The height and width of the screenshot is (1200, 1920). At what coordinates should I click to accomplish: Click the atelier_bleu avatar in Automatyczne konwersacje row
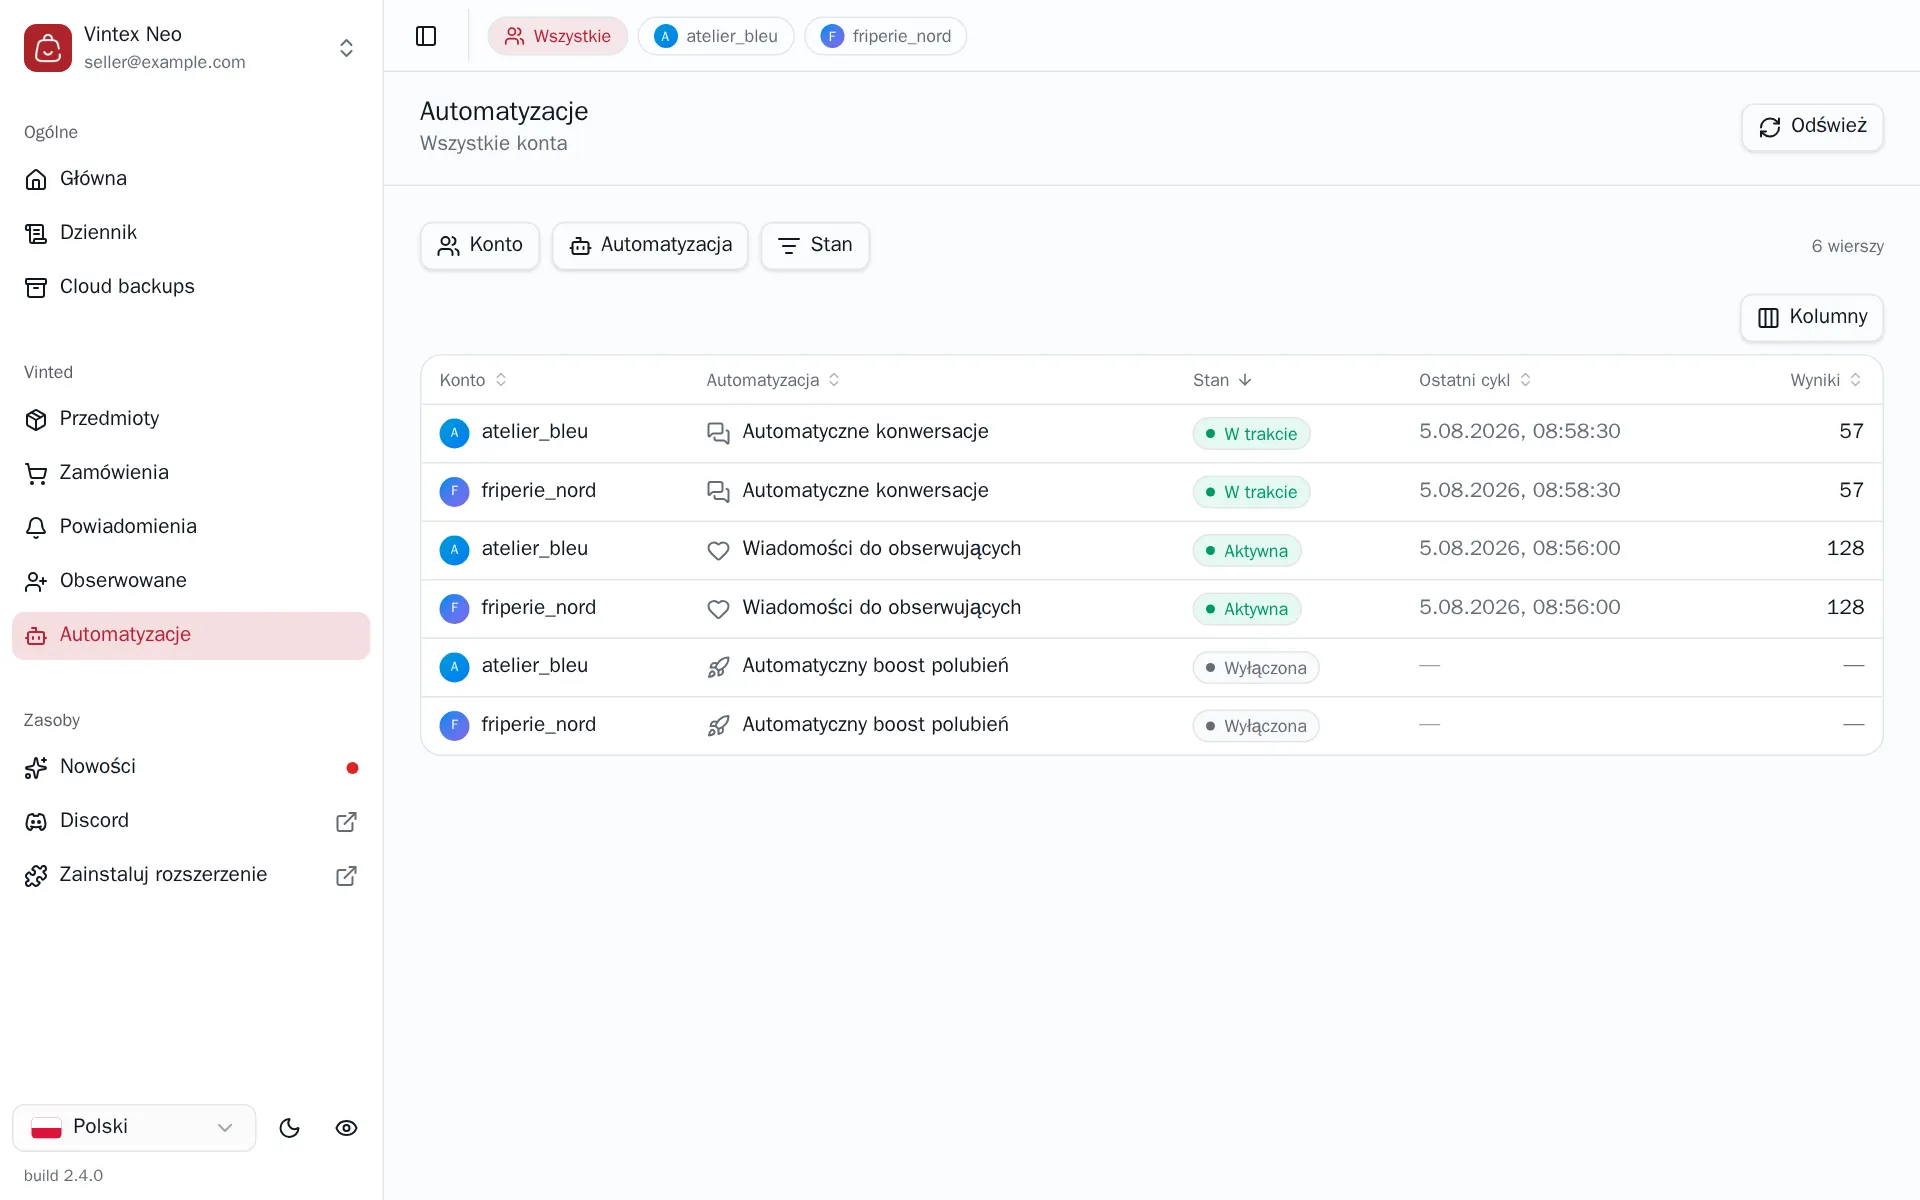pyautogui.click(x=454, y=433)
